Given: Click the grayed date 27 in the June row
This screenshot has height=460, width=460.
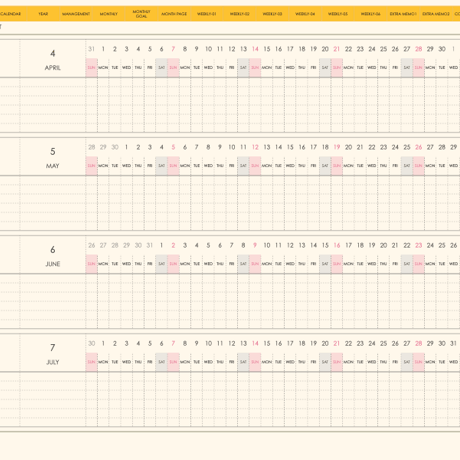Looking at the screenshot, I should 103,245.
